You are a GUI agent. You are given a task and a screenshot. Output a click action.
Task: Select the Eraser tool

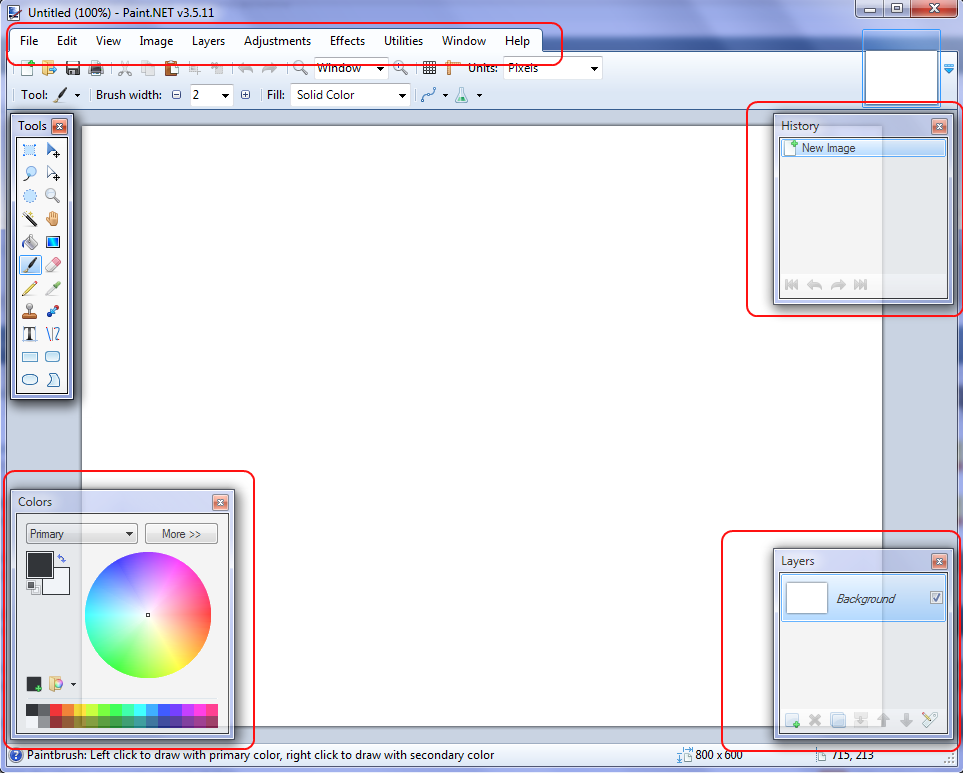(53, 265)
